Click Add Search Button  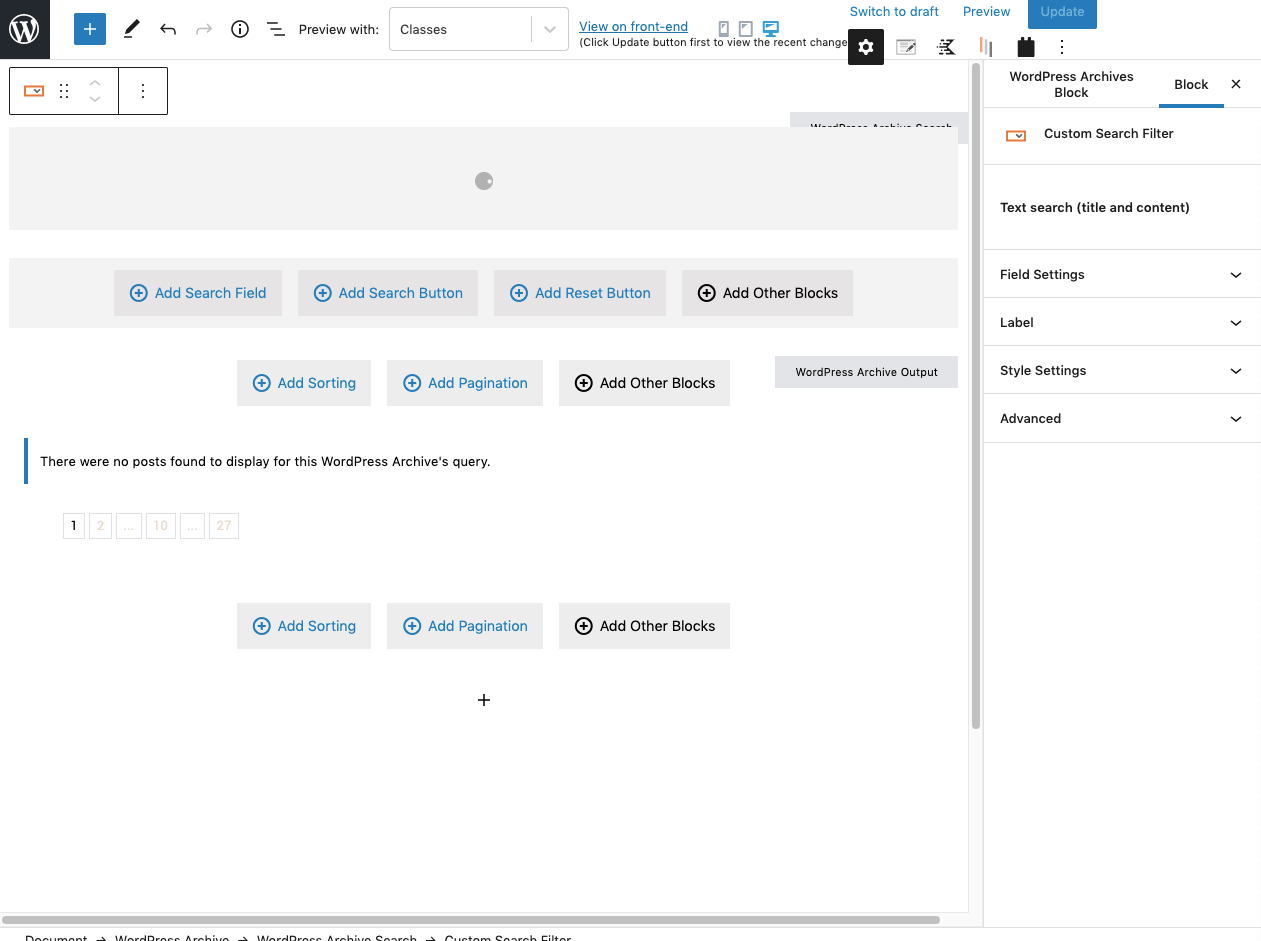coord(388,293)
